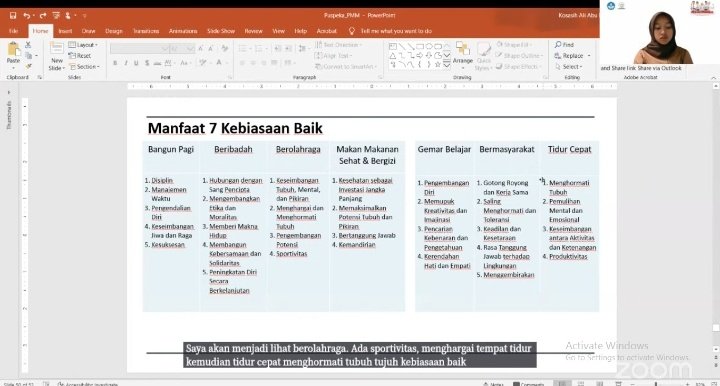Click Convert to SmartArt
The height and width of the screenshot is (386, 720).
click(345, 67)
